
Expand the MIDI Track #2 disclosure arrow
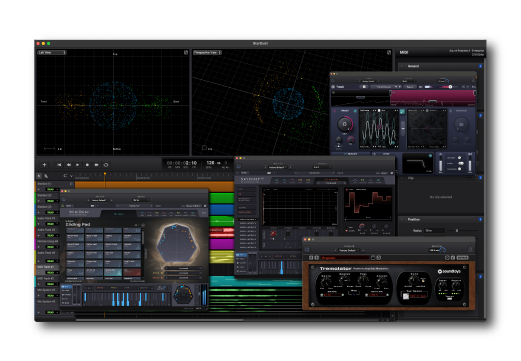[x=39, y=284]
